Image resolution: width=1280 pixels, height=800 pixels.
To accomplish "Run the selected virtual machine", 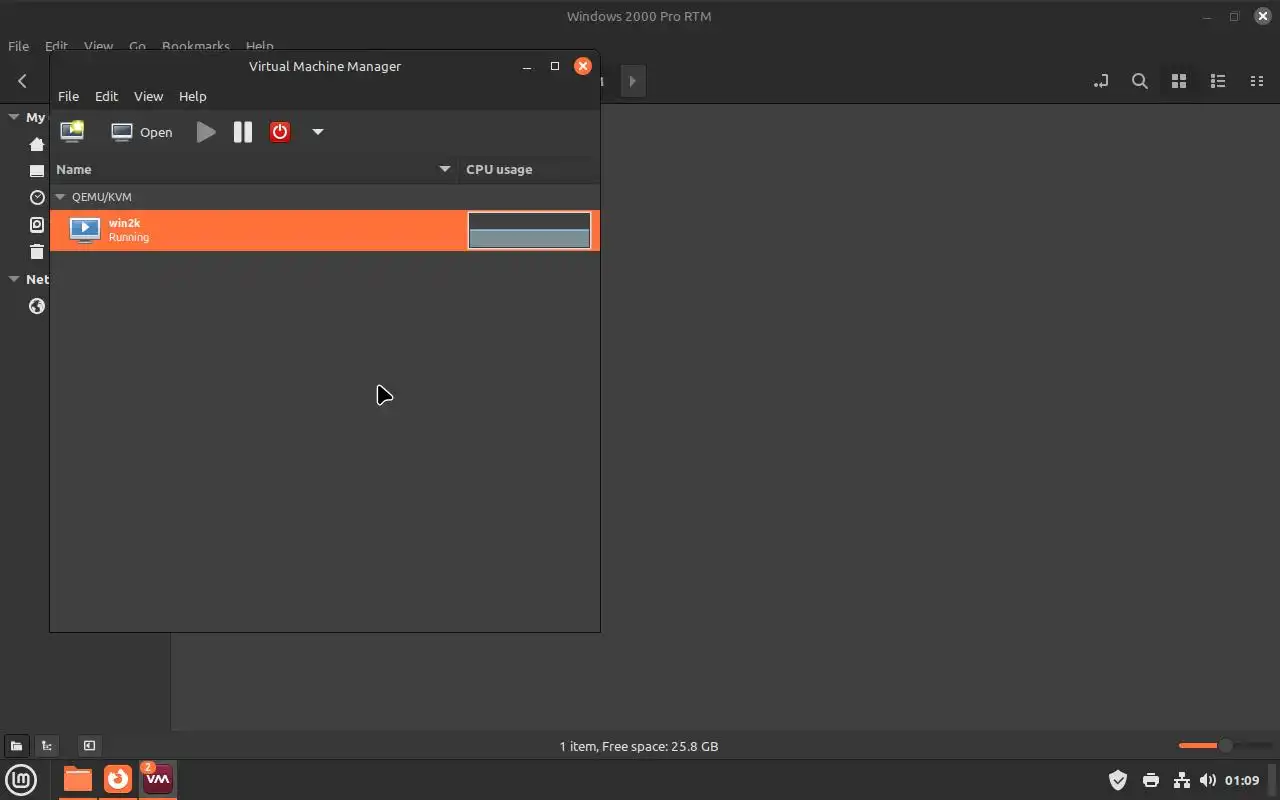I will (x=206, y=132).
